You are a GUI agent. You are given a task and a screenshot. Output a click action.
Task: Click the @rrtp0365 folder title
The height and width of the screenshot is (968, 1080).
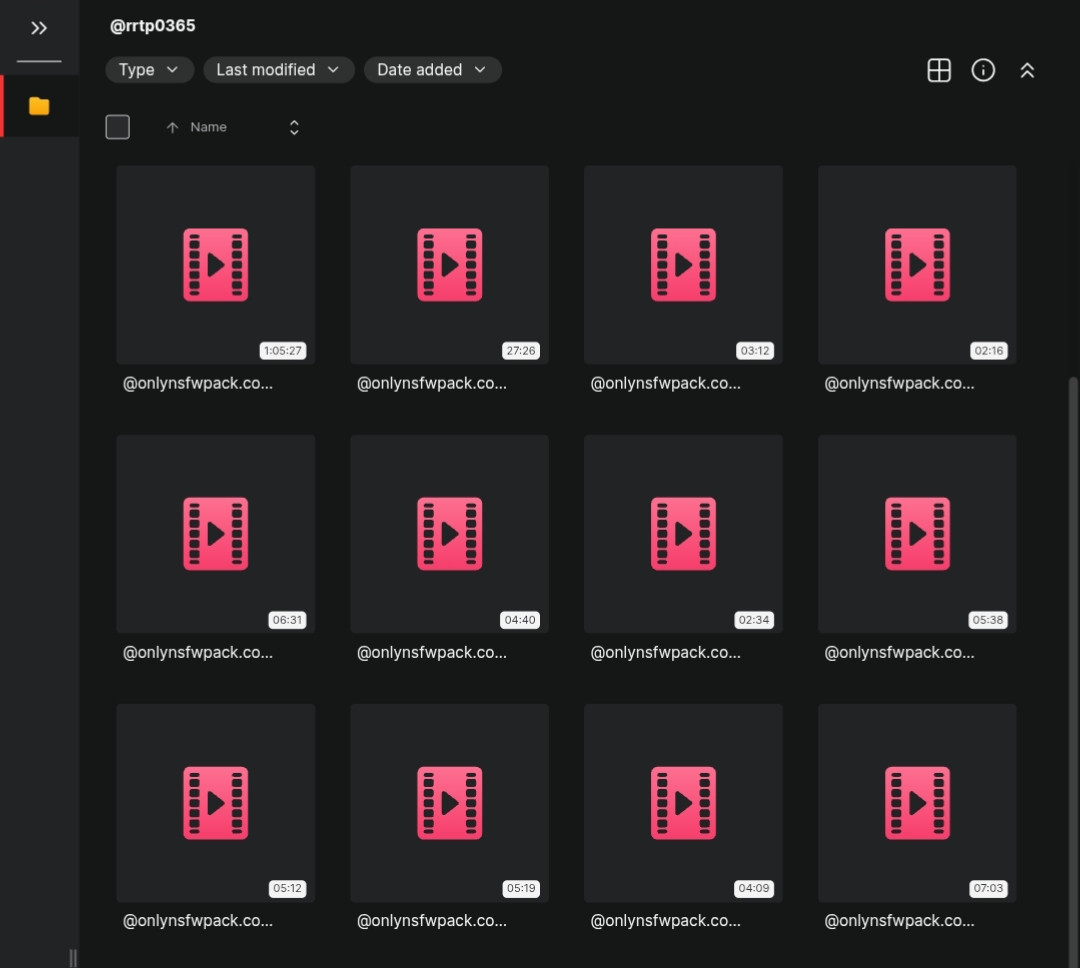click(x=152, y=25)
